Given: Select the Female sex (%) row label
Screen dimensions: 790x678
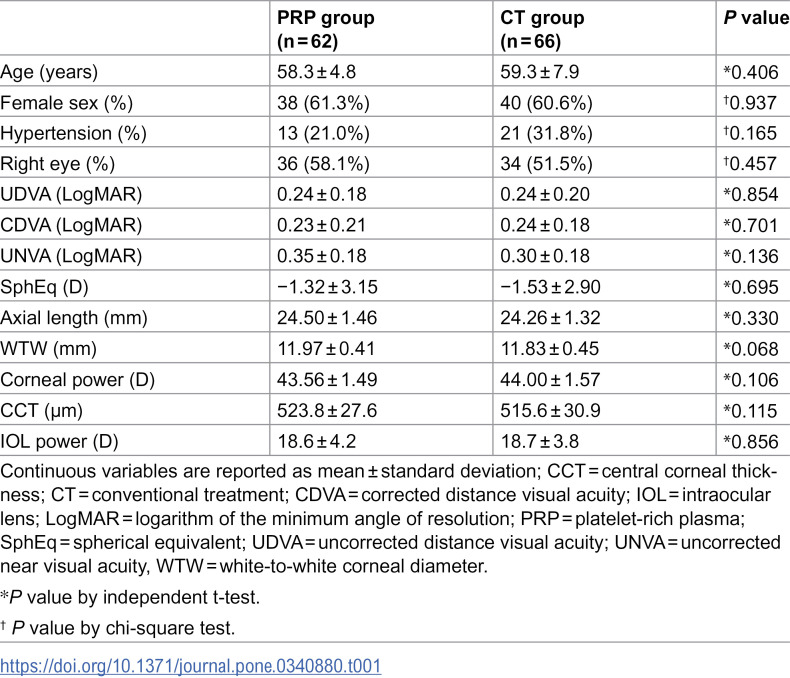Looking at the screenshot, I should click(x=67, y=103).
